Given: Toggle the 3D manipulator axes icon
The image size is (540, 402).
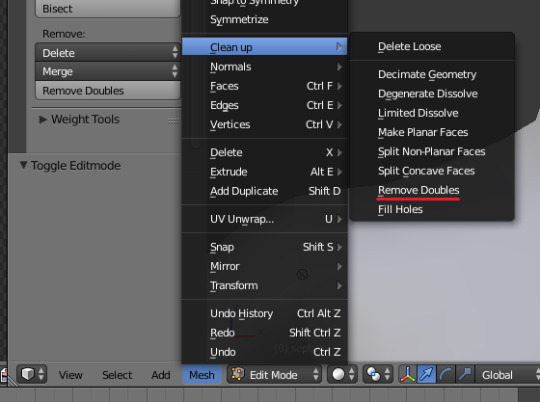Looking at the screenshot, I should pos(407,374).
